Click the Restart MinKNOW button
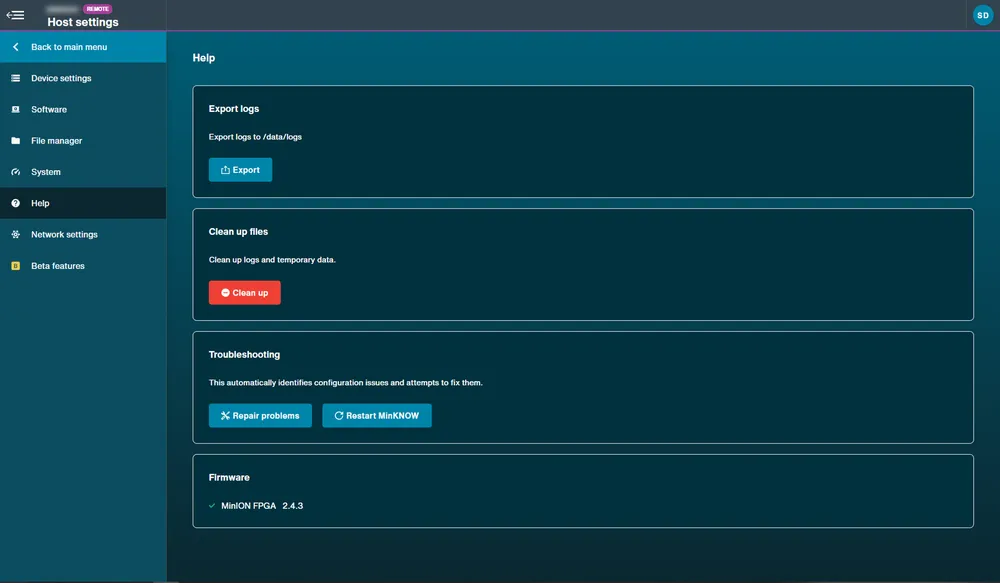Viewport: 1000px width, 583px height. (x=377, y=416)
